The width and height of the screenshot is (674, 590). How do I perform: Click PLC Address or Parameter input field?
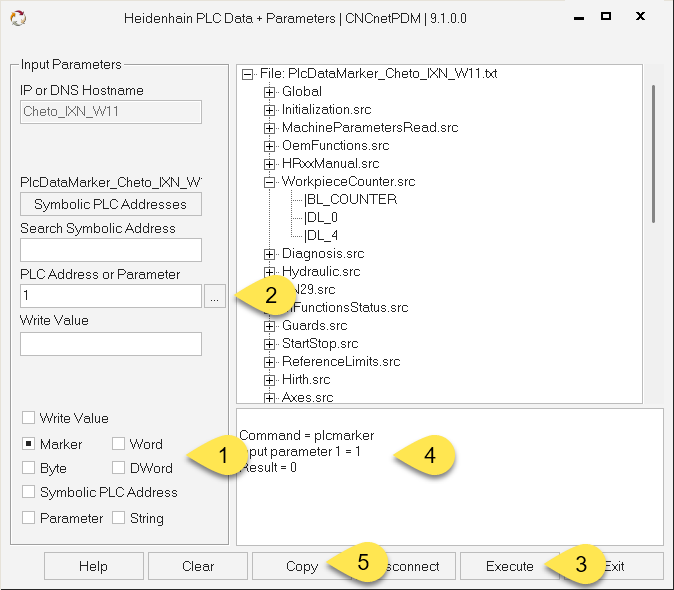coord(111,296)
